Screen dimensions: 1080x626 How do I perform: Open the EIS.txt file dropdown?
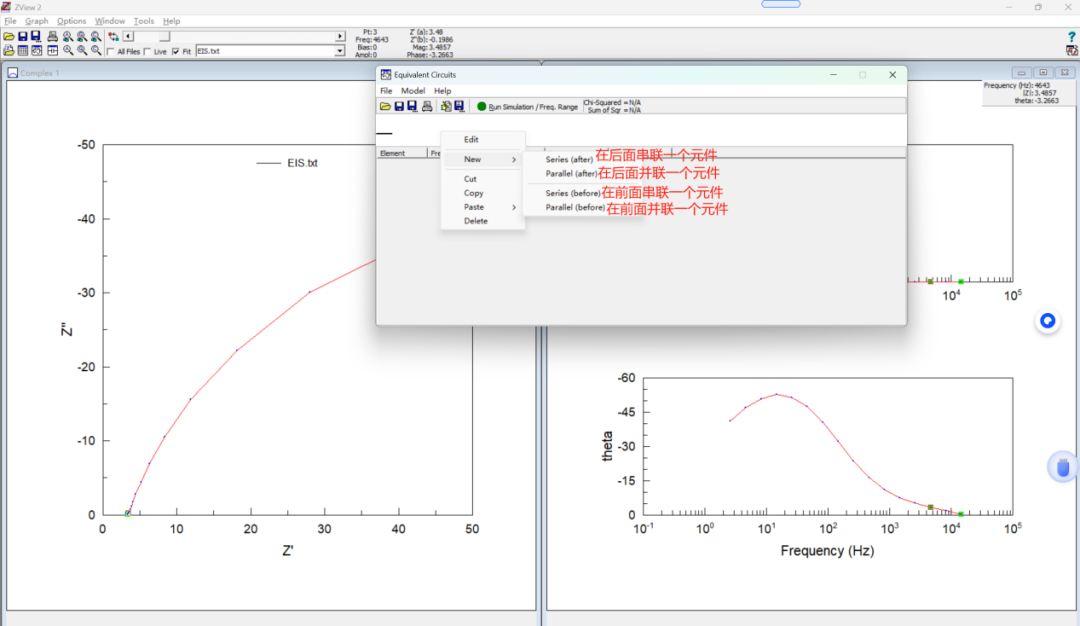pyautogui.click(x=340, y=51)
